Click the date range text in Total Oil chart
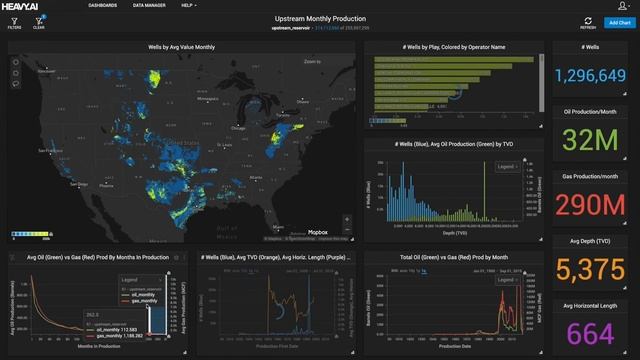This screenshot has height=360, width=640. (x=497, y=271)
